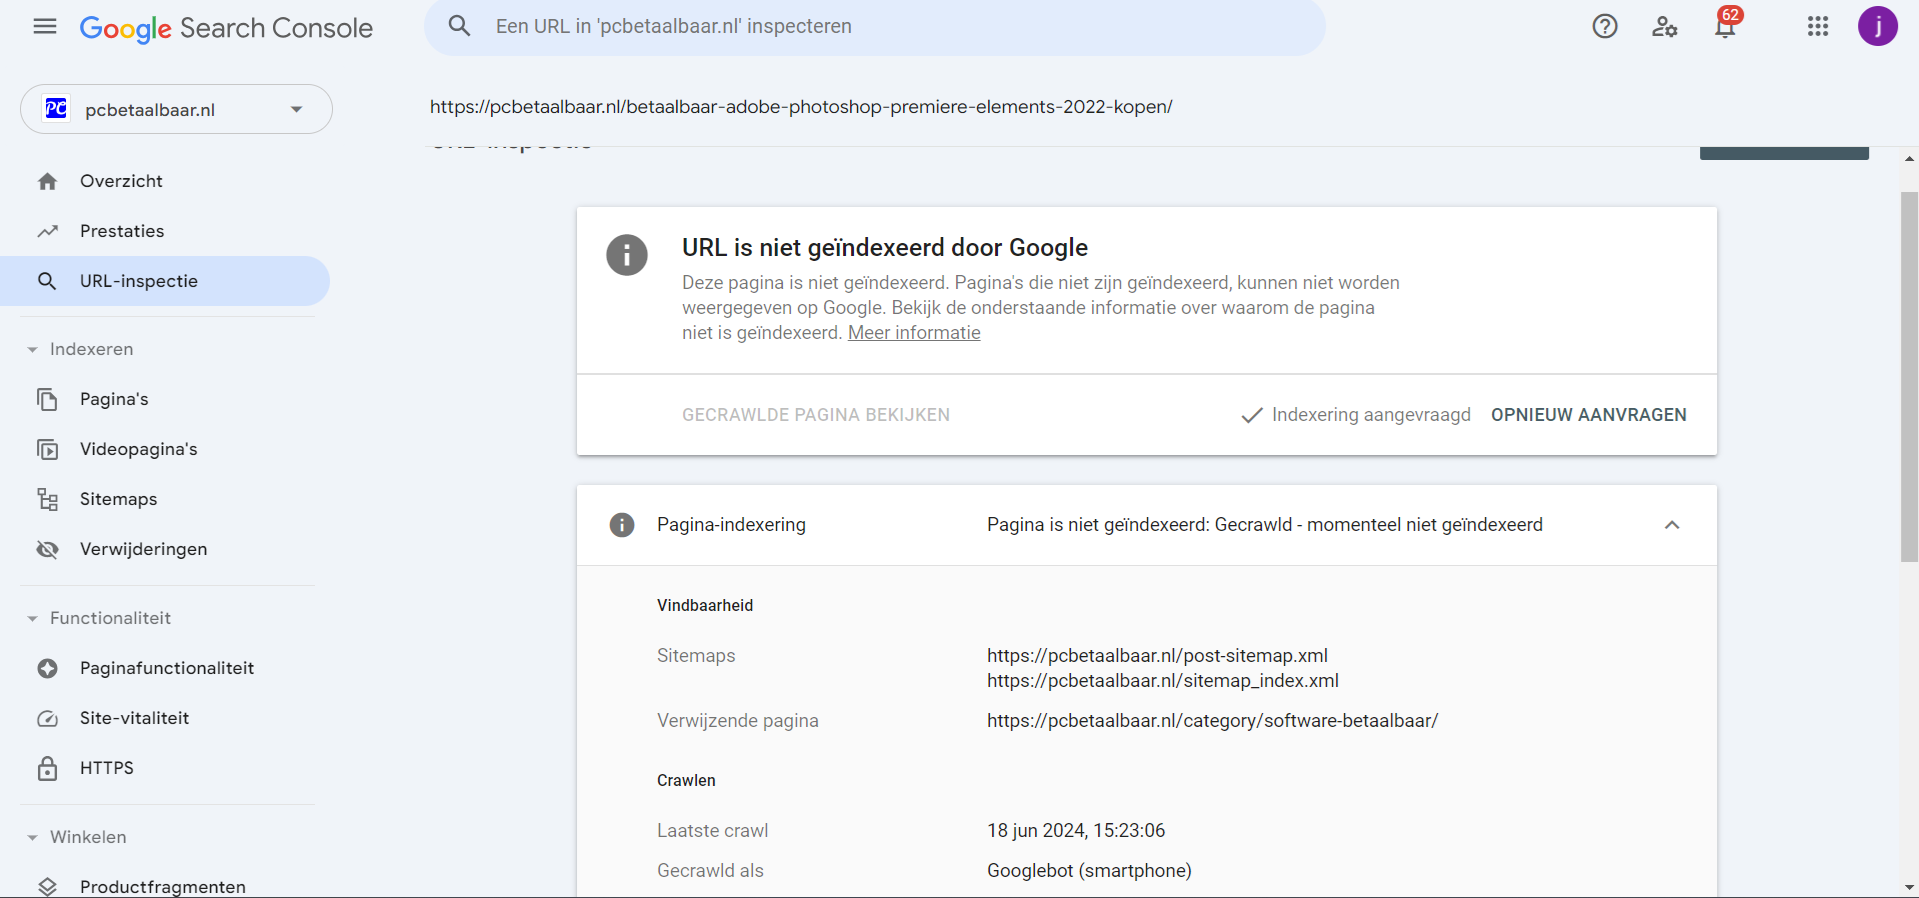The height and width of the screenshot is (898, 1919).
Task: Open the Help question mark icon
Action: tap(1605, 26)
